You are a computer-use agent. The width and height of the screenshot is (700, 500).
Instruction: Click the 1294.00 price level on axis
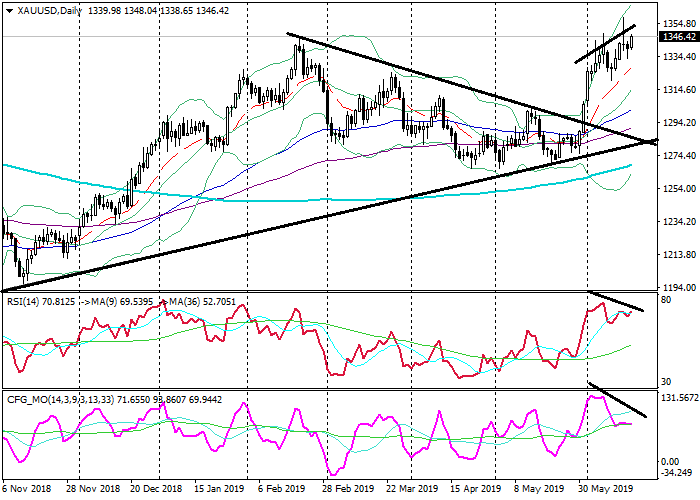point(676,123)
